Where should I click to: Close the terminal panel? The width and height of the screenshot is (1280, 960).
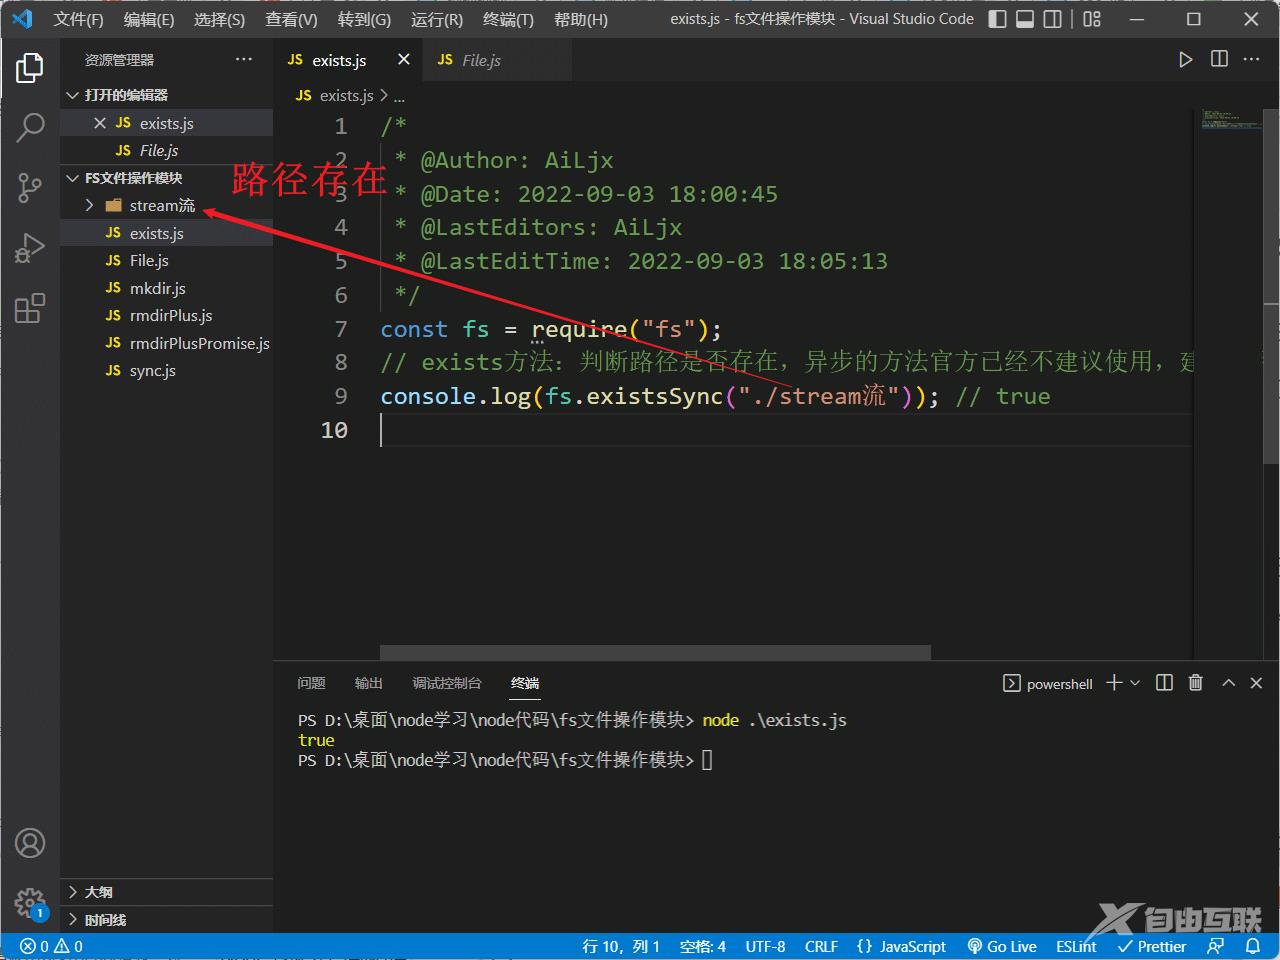pyautogui.click(x=1257, y=682)
